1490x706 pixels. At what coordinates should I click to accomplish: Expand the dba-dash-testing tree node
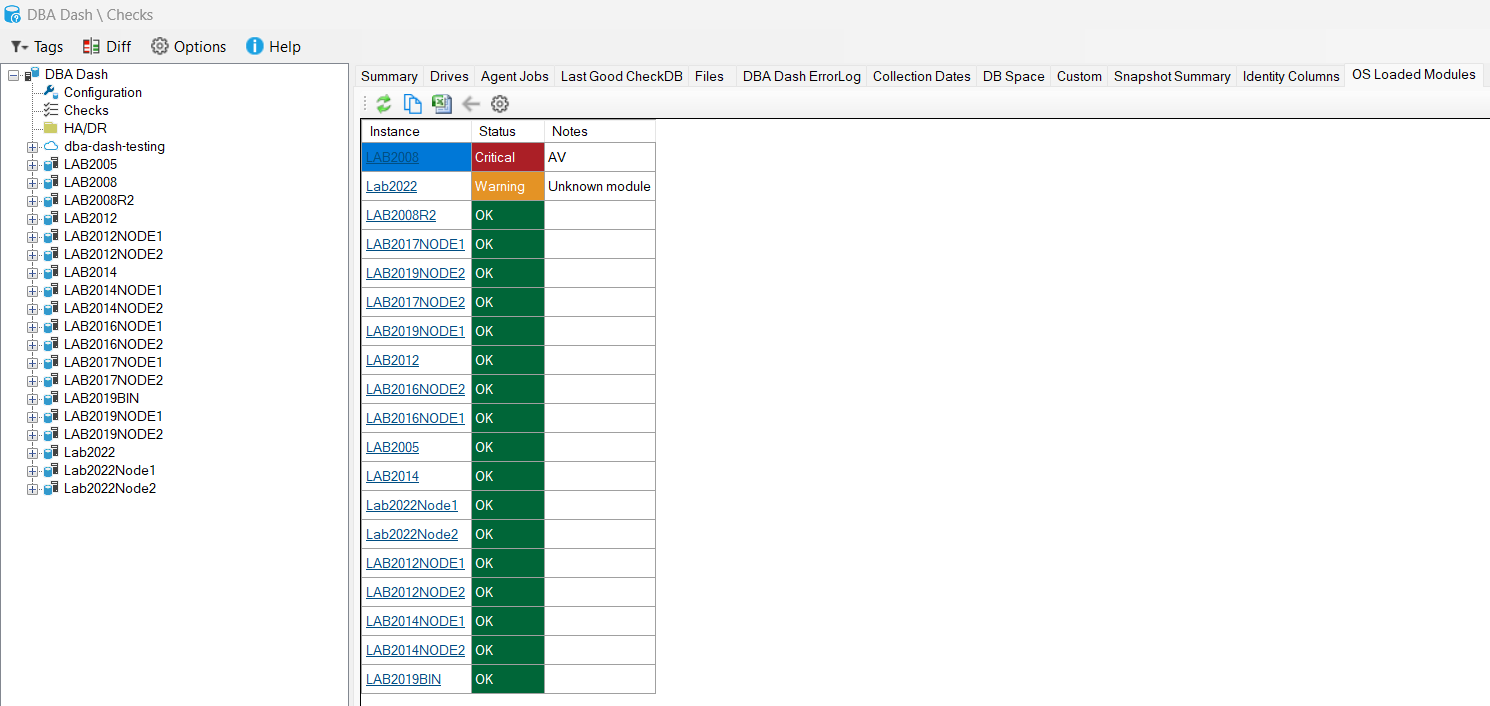click(33, 147)
